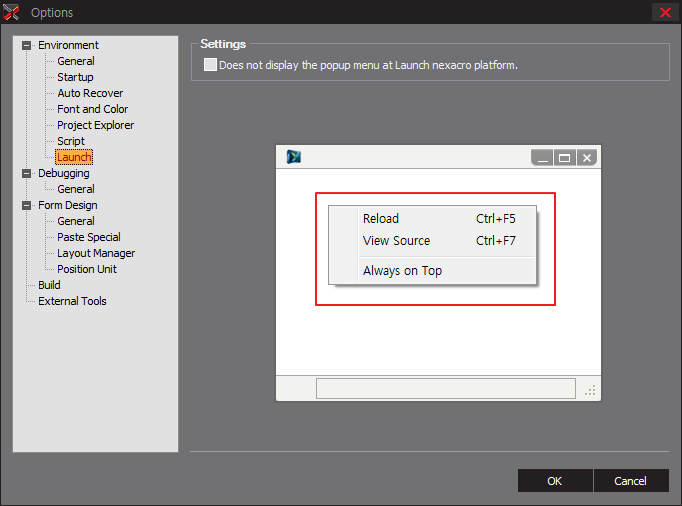The height and width of the screenshot is (506, 682).
Task: Click the preview window's resize grip
Action: 590,390
